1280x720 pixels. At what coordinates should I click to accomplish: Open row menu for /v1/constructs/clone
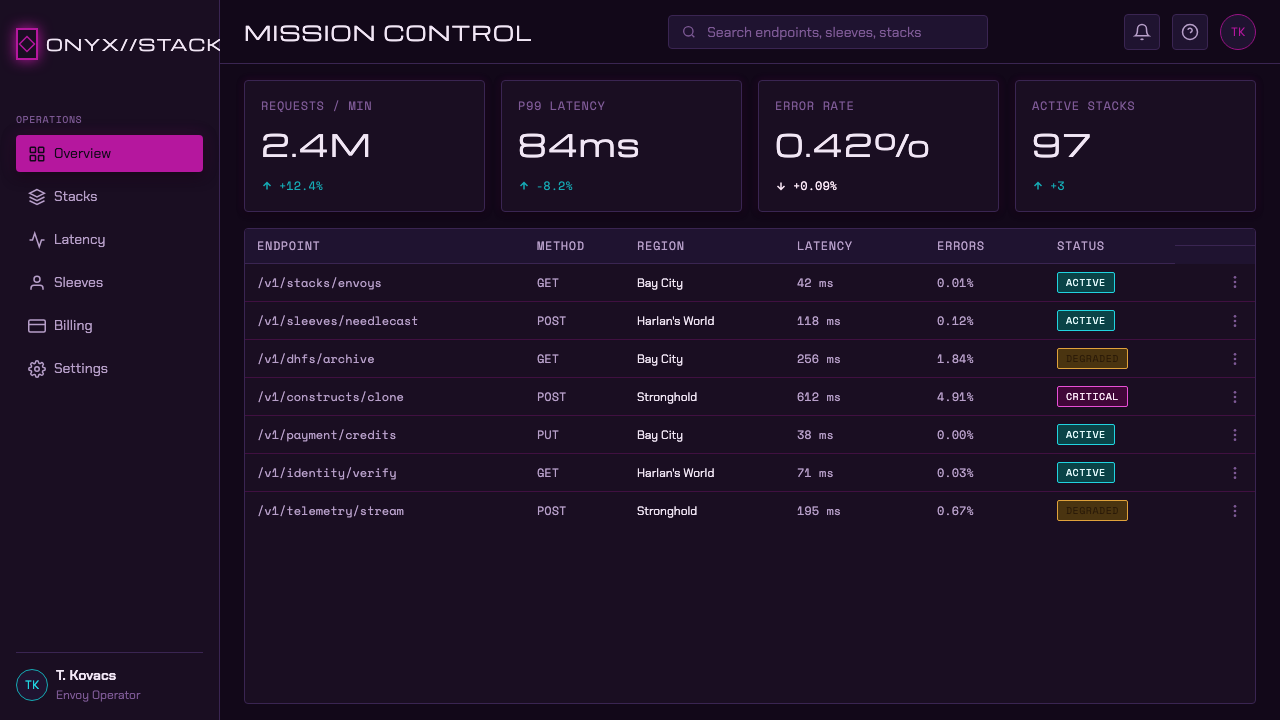(x=1235, y=397)
